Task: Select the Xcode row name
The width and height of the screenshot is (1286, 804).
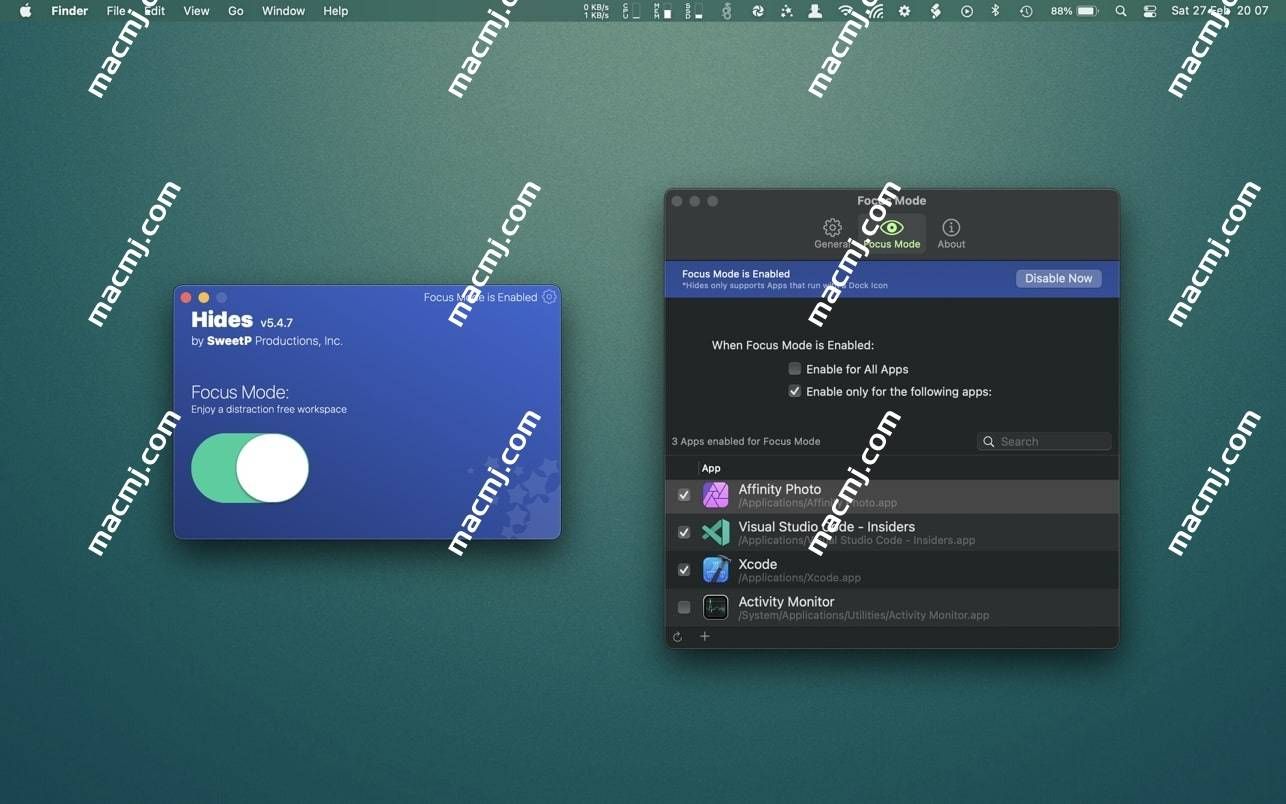Action: coord(758,564)
